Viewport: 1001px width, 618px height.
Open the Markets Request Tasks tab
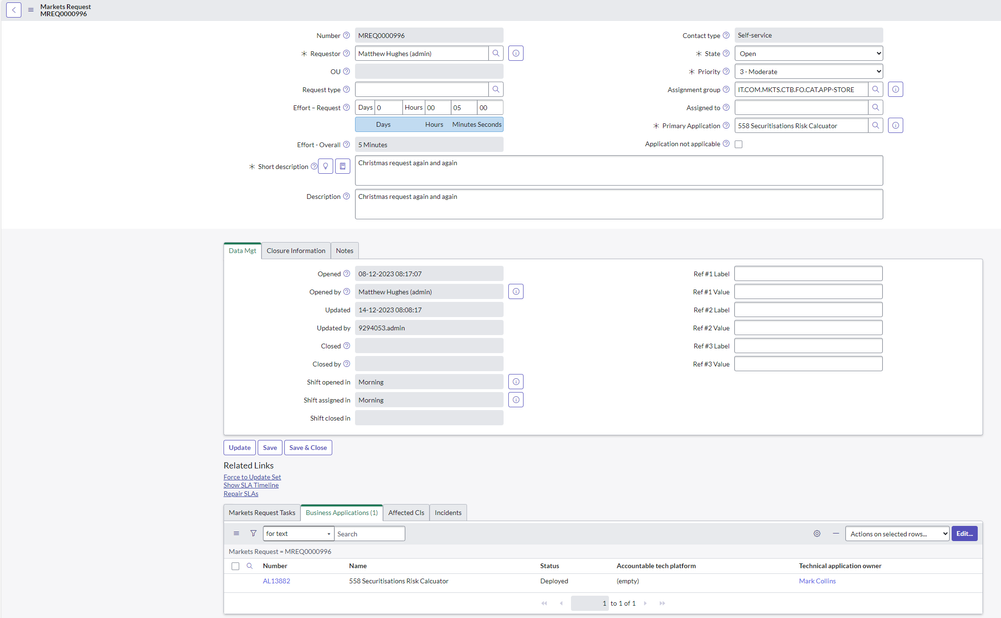click(x=262, y=513)
